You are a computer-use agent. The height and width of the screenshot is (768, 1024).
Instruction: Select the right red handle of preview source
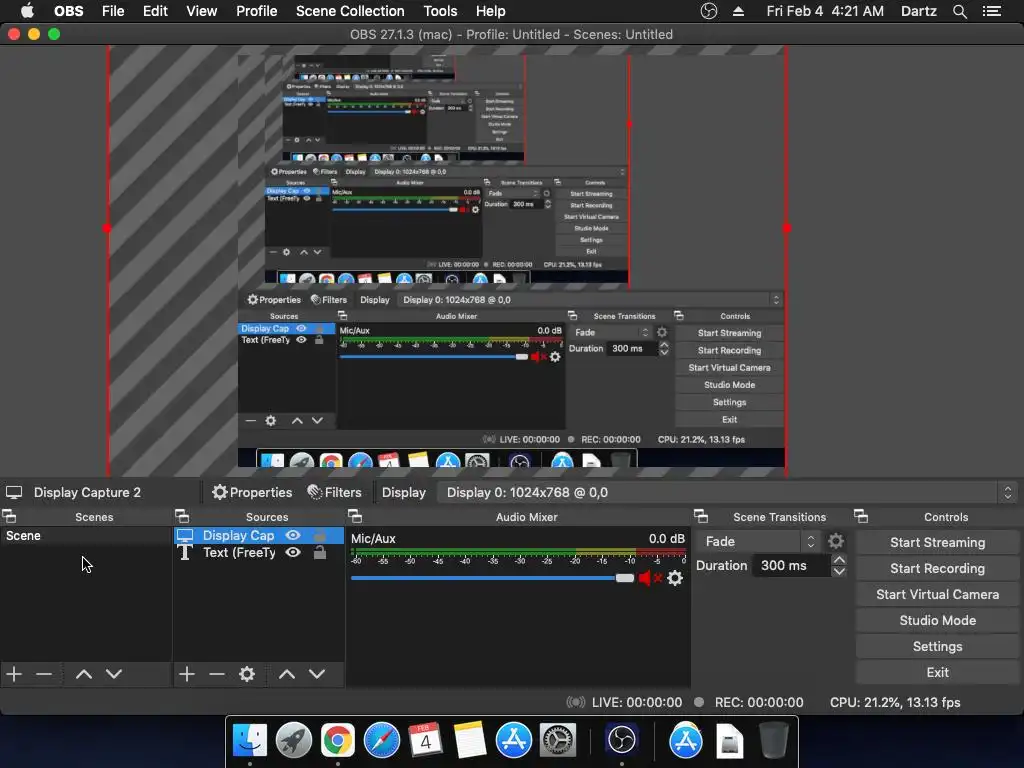[787, 228]
